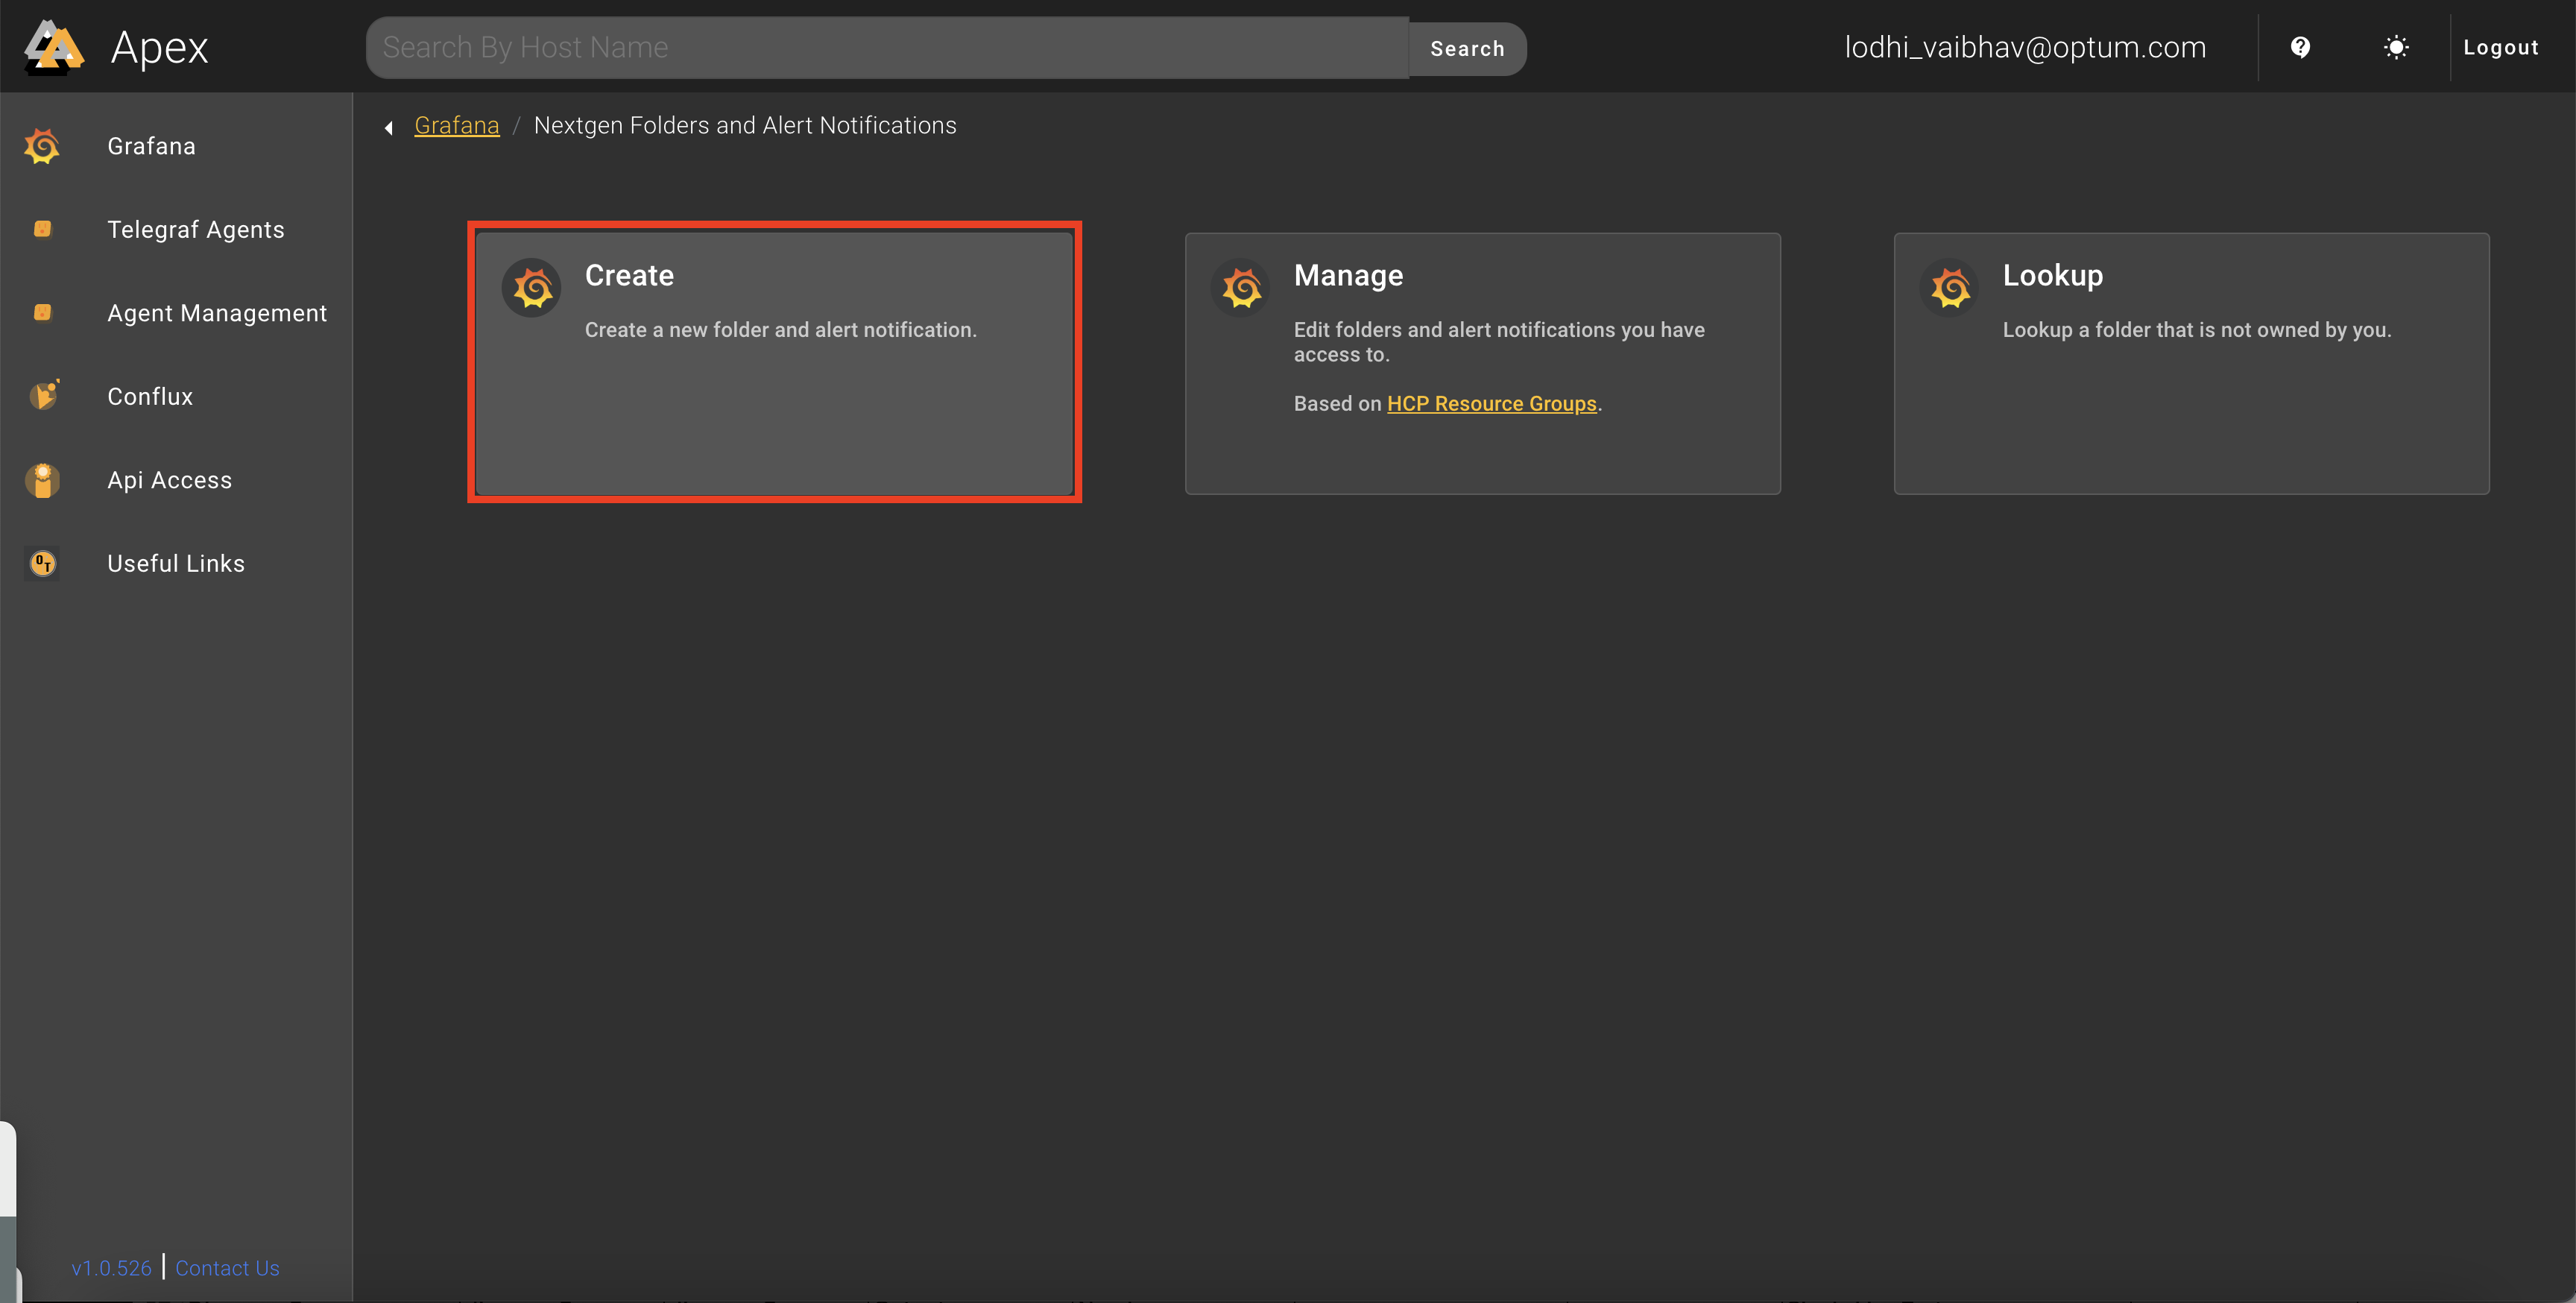Click 'Nextgen Folders and Alert Notifications' breadcrumb text
Screen dimensions: 2576x1303
745,125
